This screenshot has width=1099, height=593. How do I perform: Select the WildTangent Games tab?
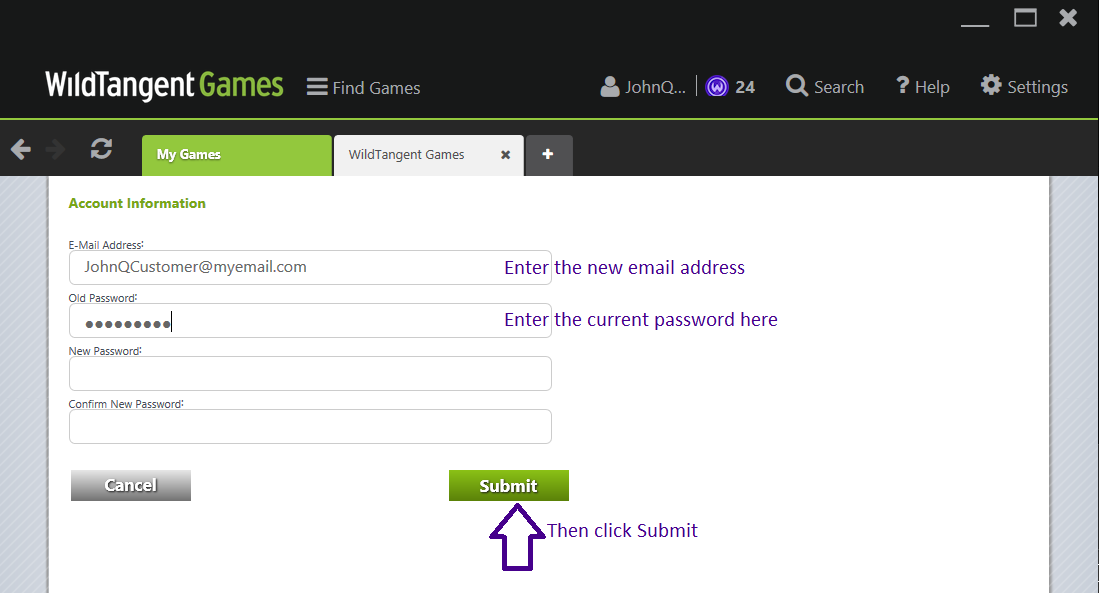(x=405, y=155)
